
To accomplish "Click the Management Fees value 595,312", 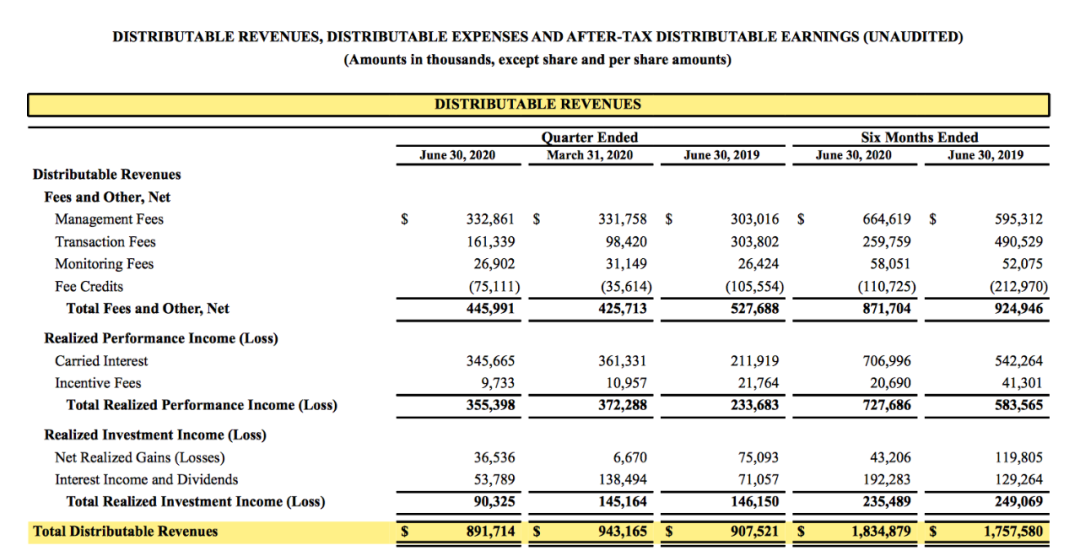I will pyautogui.click(x=1019, y=219).
